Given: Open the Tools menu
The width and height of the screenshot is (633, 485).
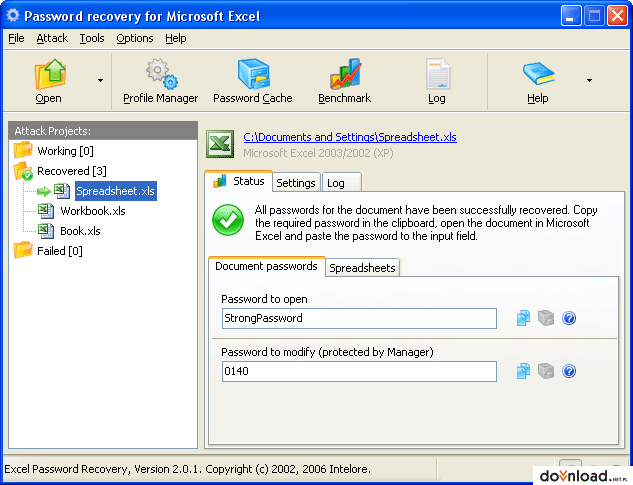Looking at the screenshot, I should coord(92,38).
